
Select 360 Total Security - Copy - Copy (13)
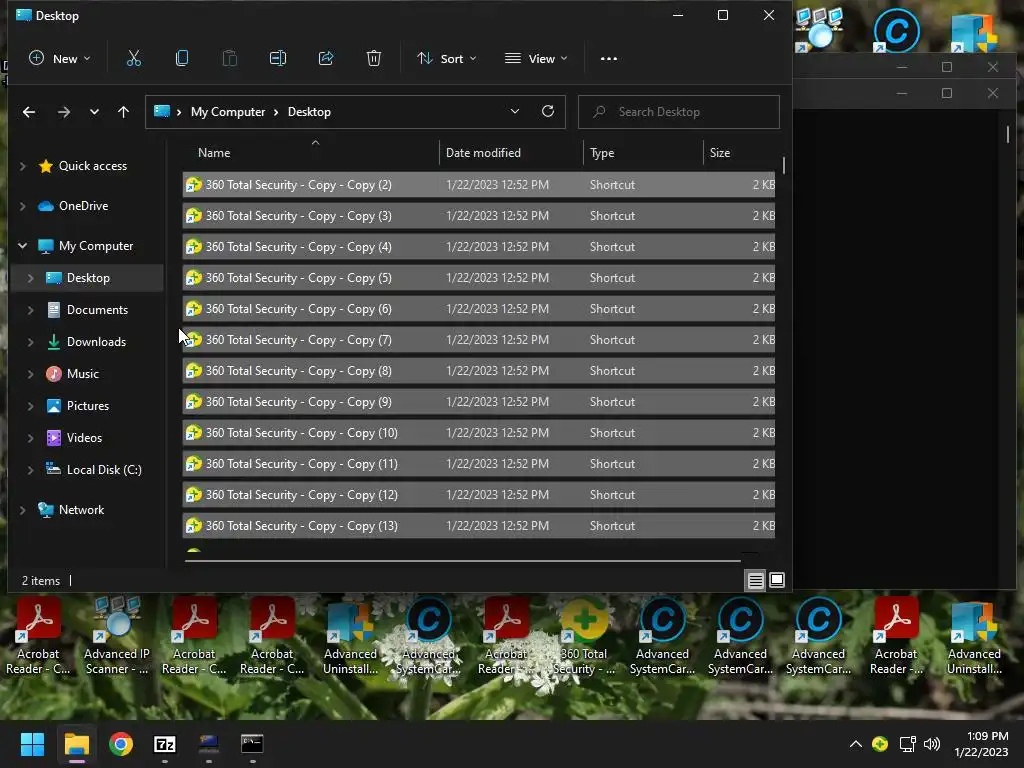coord(479,526)
